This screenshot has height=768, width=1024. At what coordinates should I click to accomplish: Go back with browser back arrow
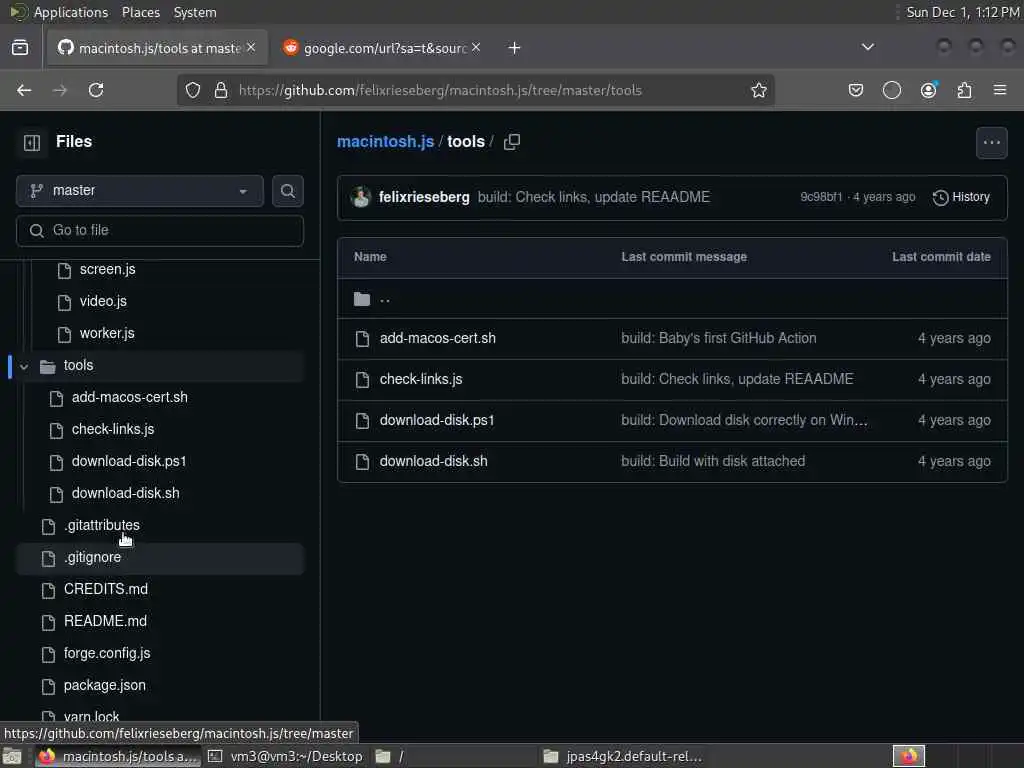(x=24, y=90)
